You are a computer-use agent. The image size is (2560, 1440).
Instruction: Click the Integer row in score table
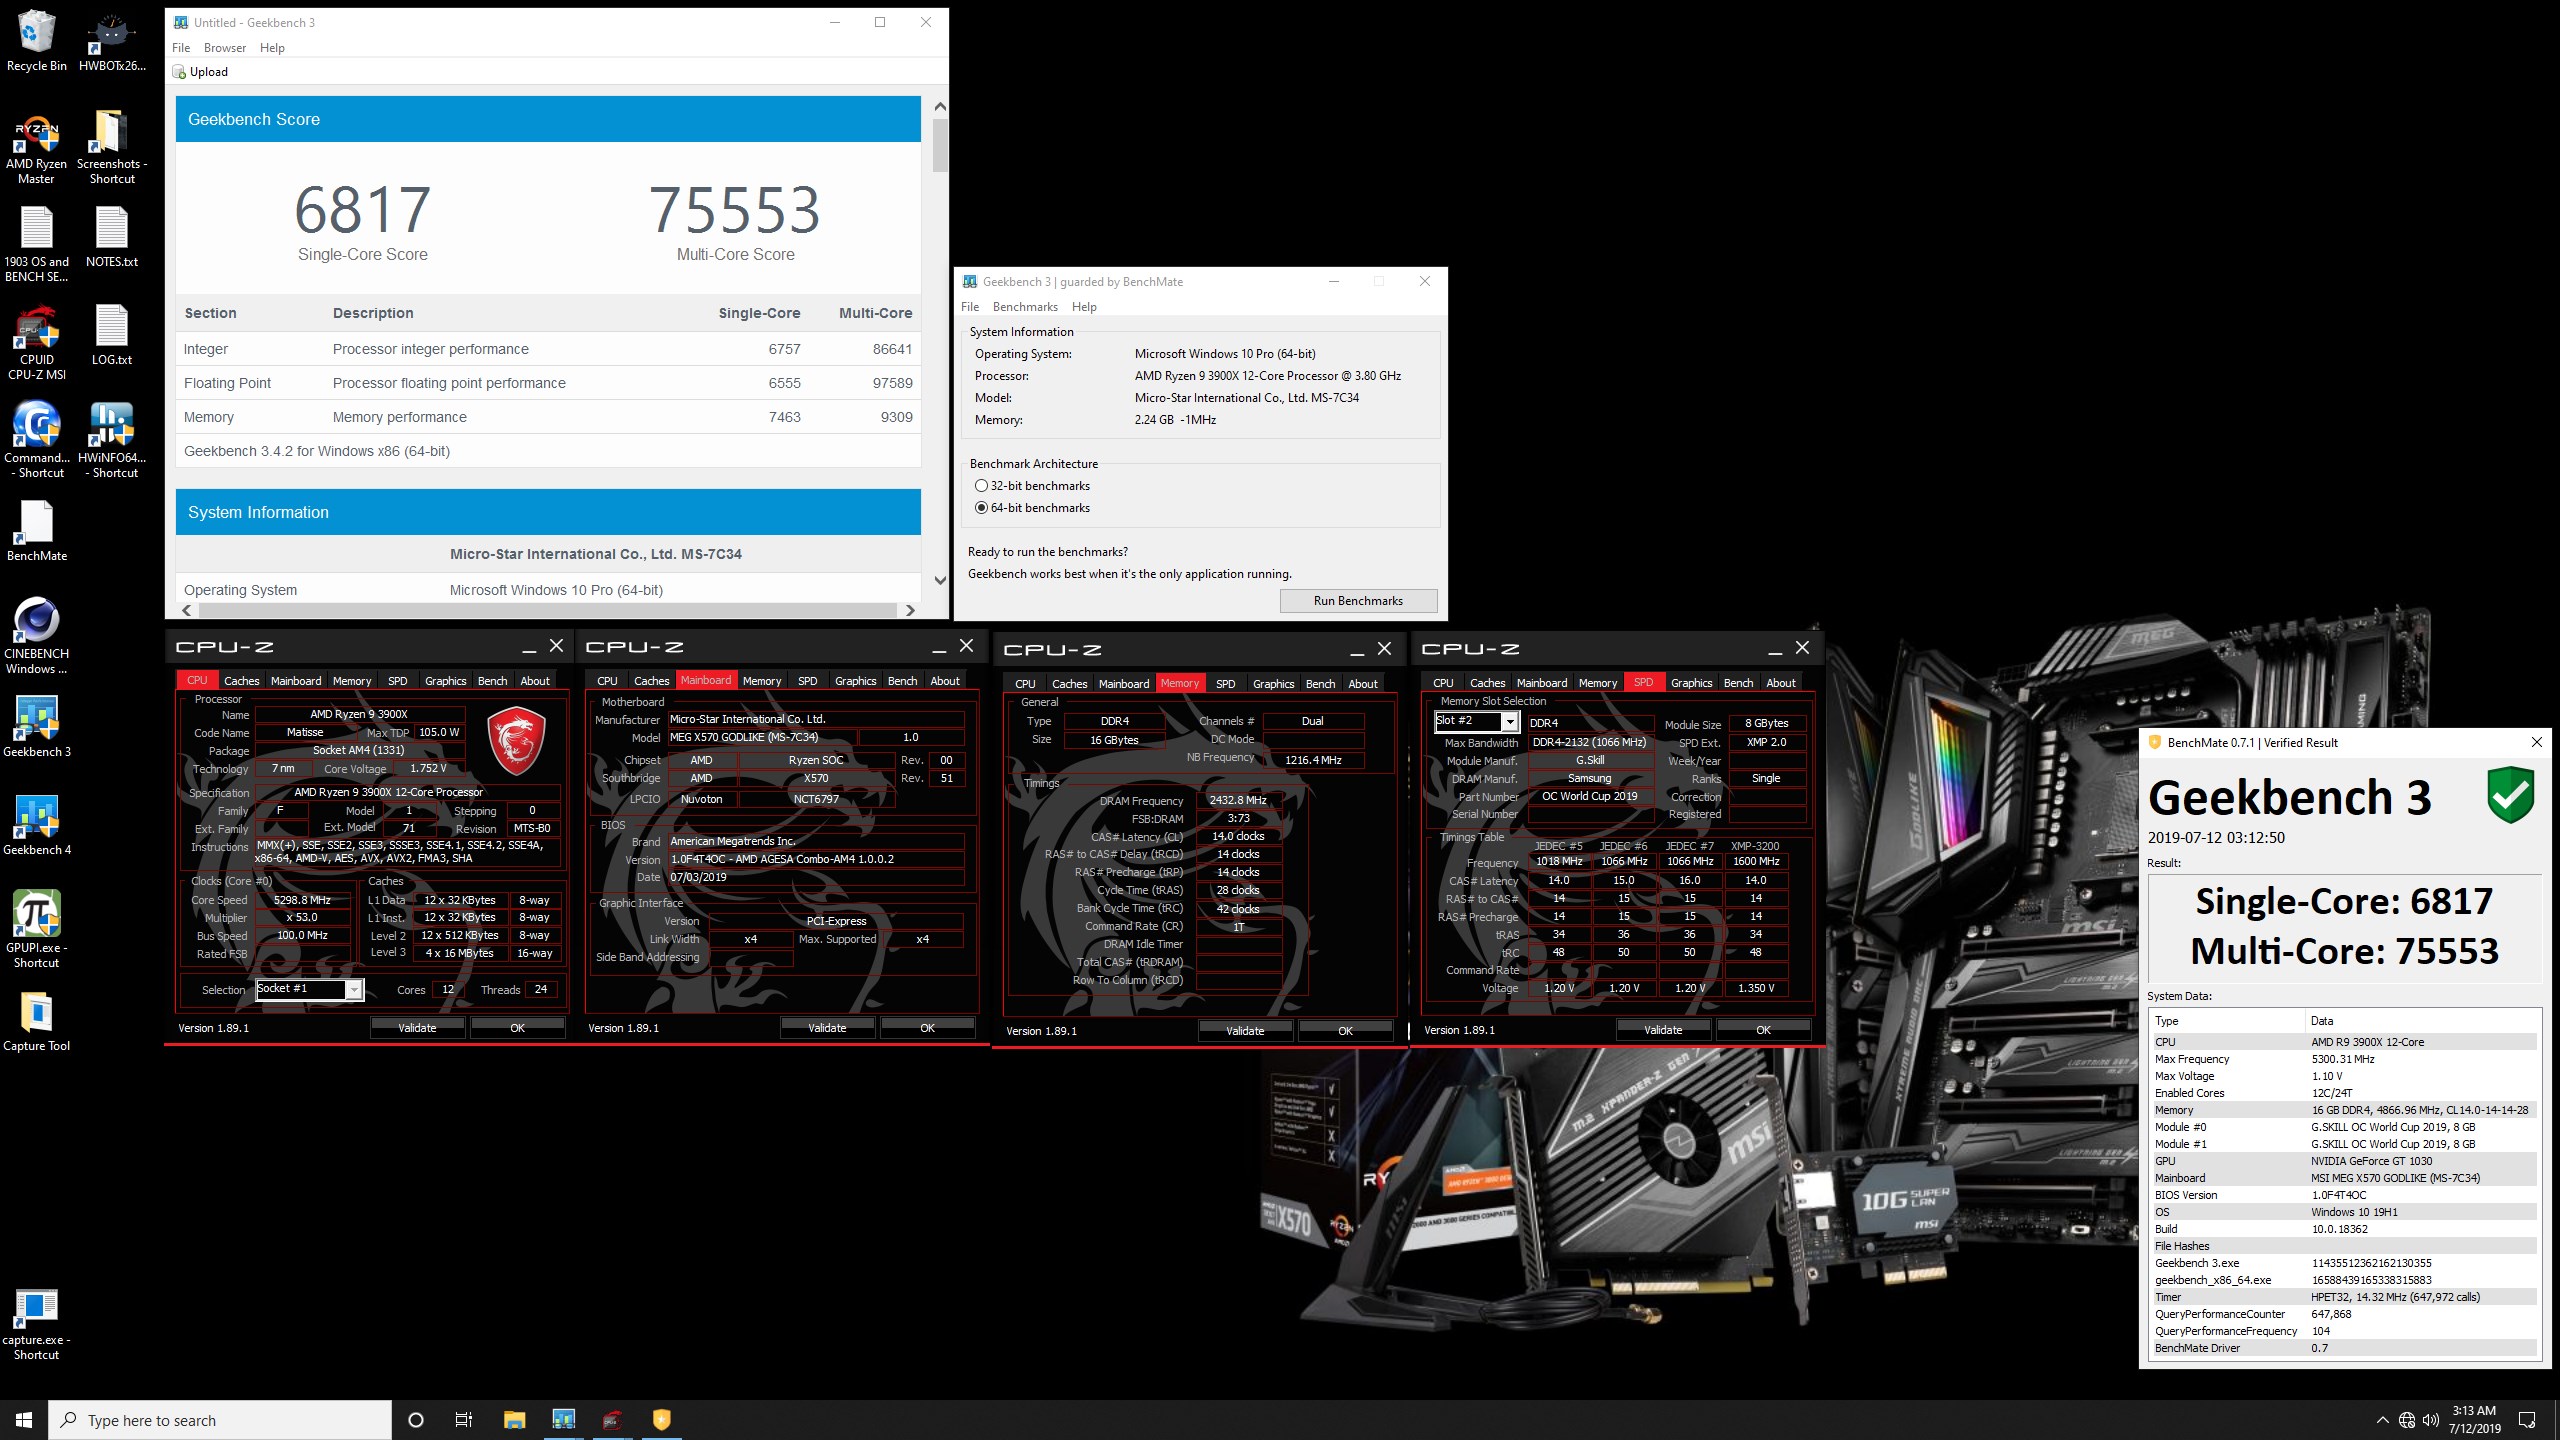[x=548, y=349]
